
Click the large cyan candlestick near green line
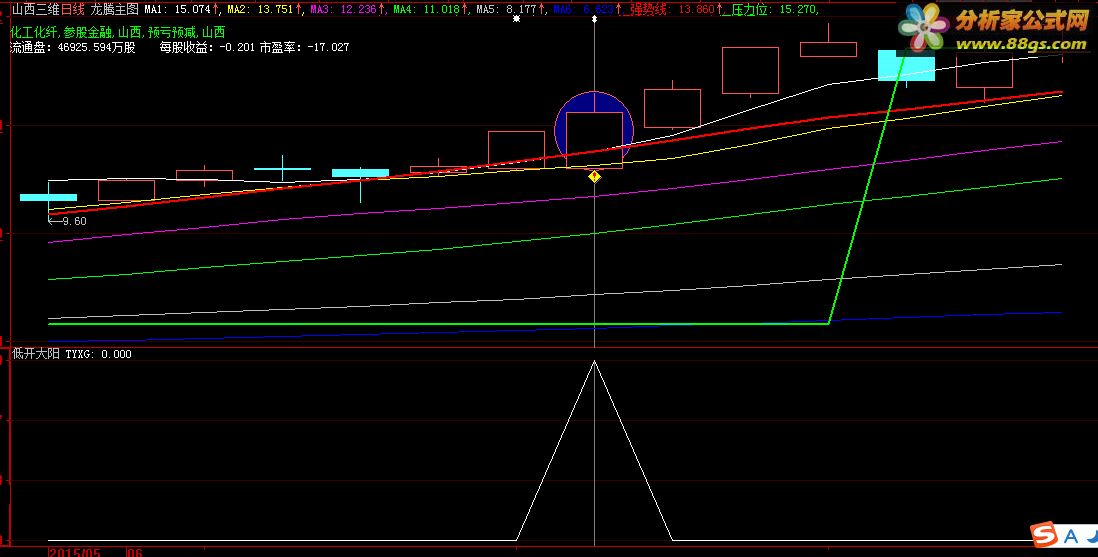pos(906,65)
